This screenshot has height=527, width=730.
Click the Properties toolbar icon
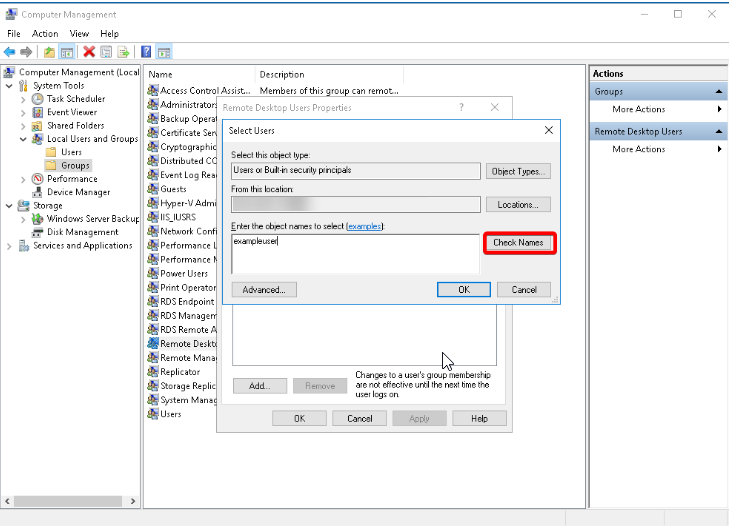(x=106, y=52)
